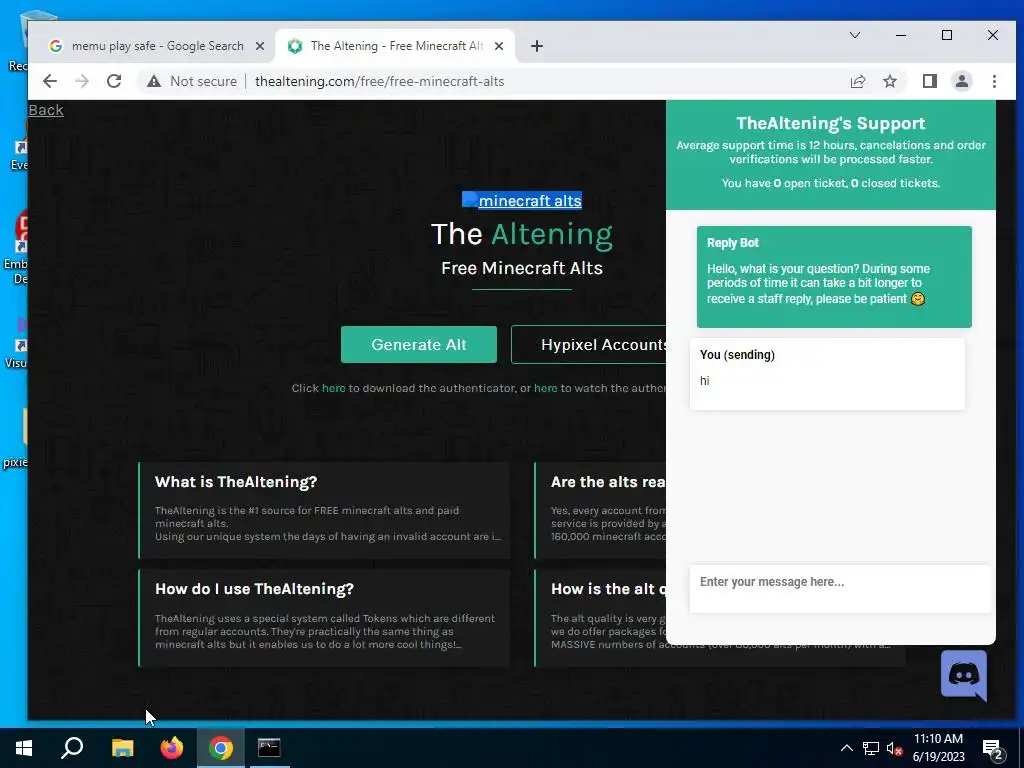Click the Not secure warning icon
1024x768 pixels.
[153, 81]
